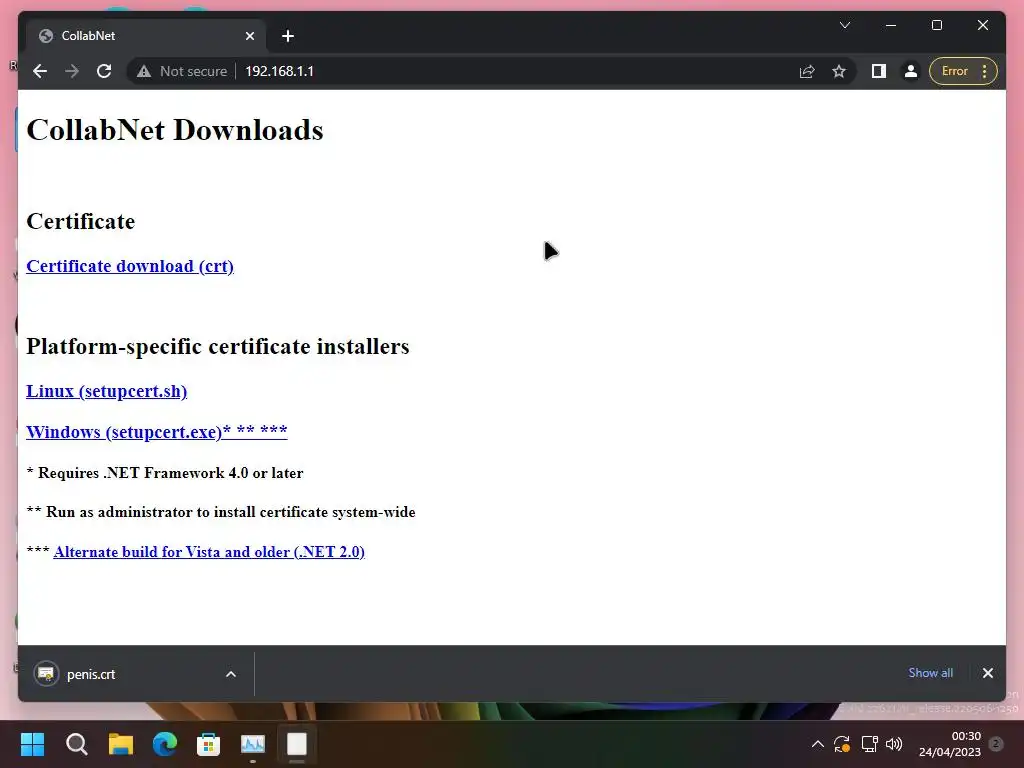Open Alternate build for Vista and older link
1024x768 pixels.
[x=209, y=552]
